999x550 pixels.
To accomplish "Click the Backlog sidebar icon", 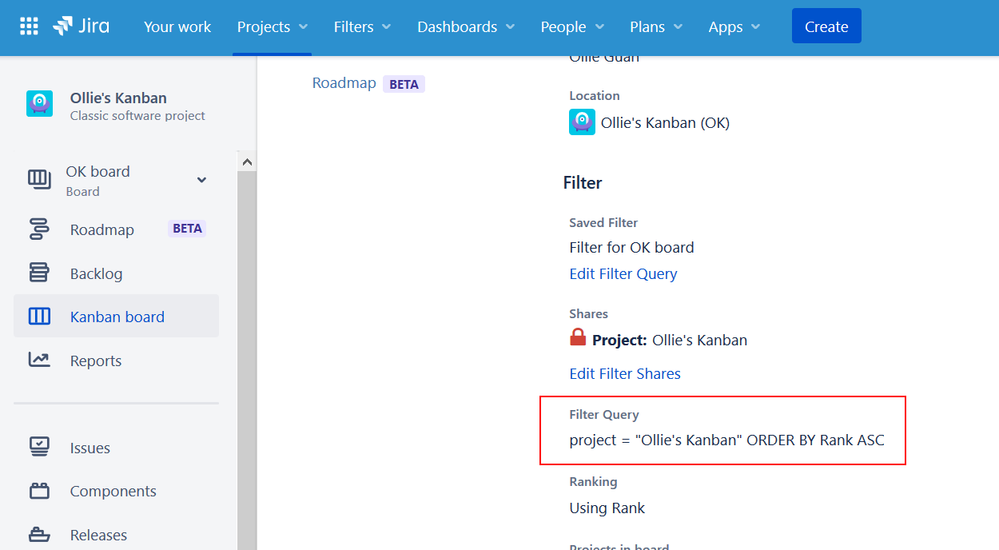I will click(39, 273).
